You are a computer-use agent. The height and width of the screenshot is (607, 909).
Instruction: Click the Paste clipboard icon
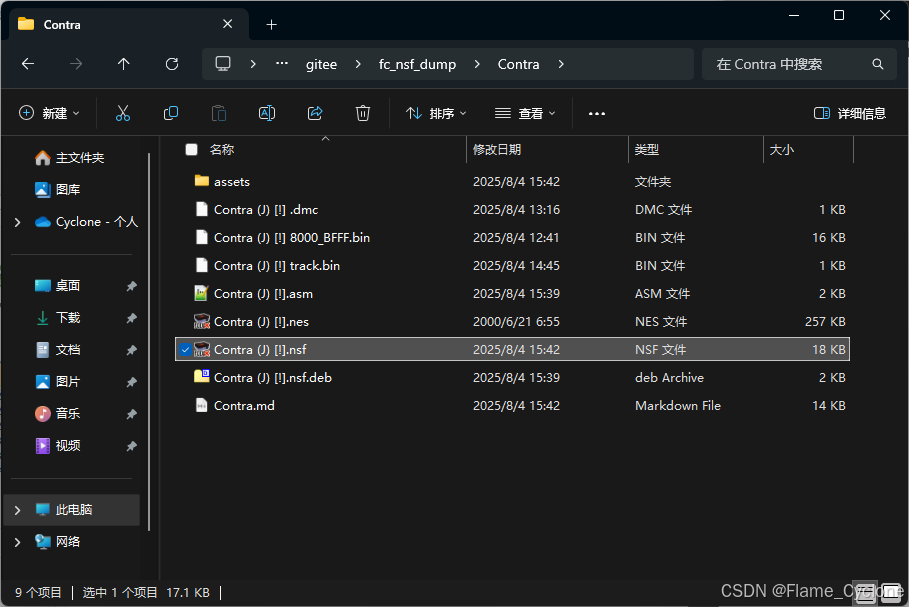pos(219,113)
